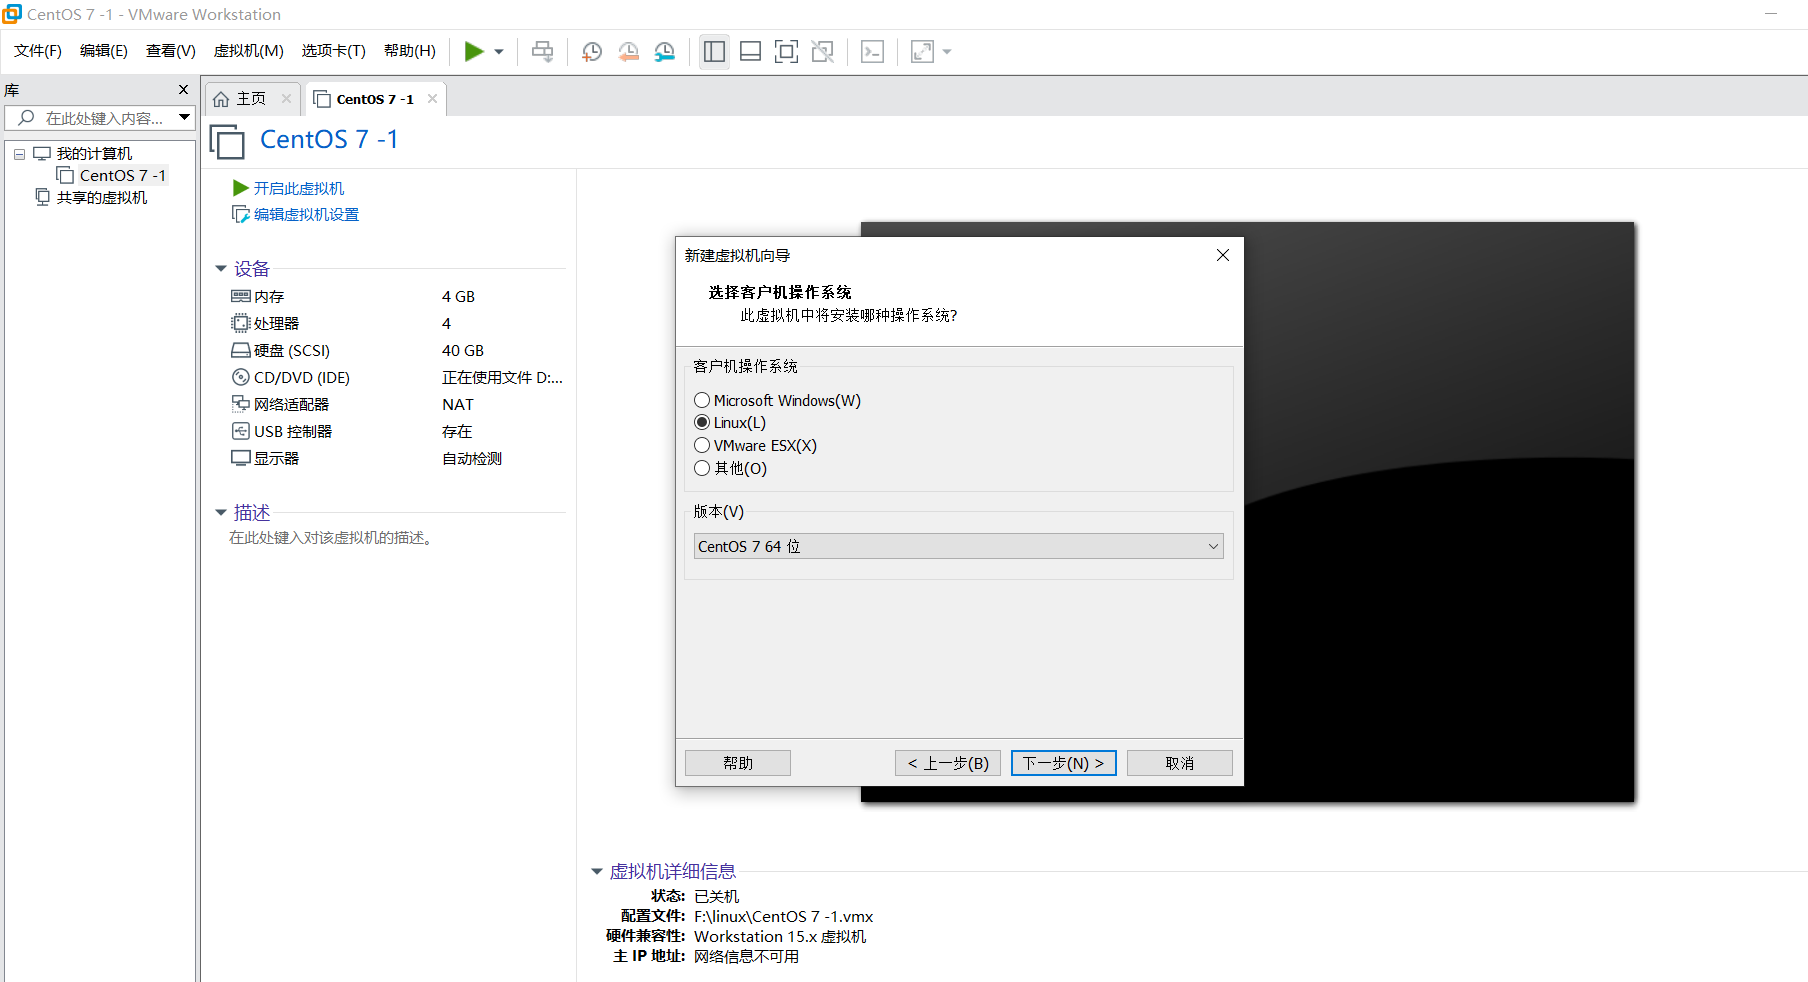Viewport: 1808px width, 982px height.
Task: Select VMware ESX(X) radio button
Action: click(x=702, y=446)
